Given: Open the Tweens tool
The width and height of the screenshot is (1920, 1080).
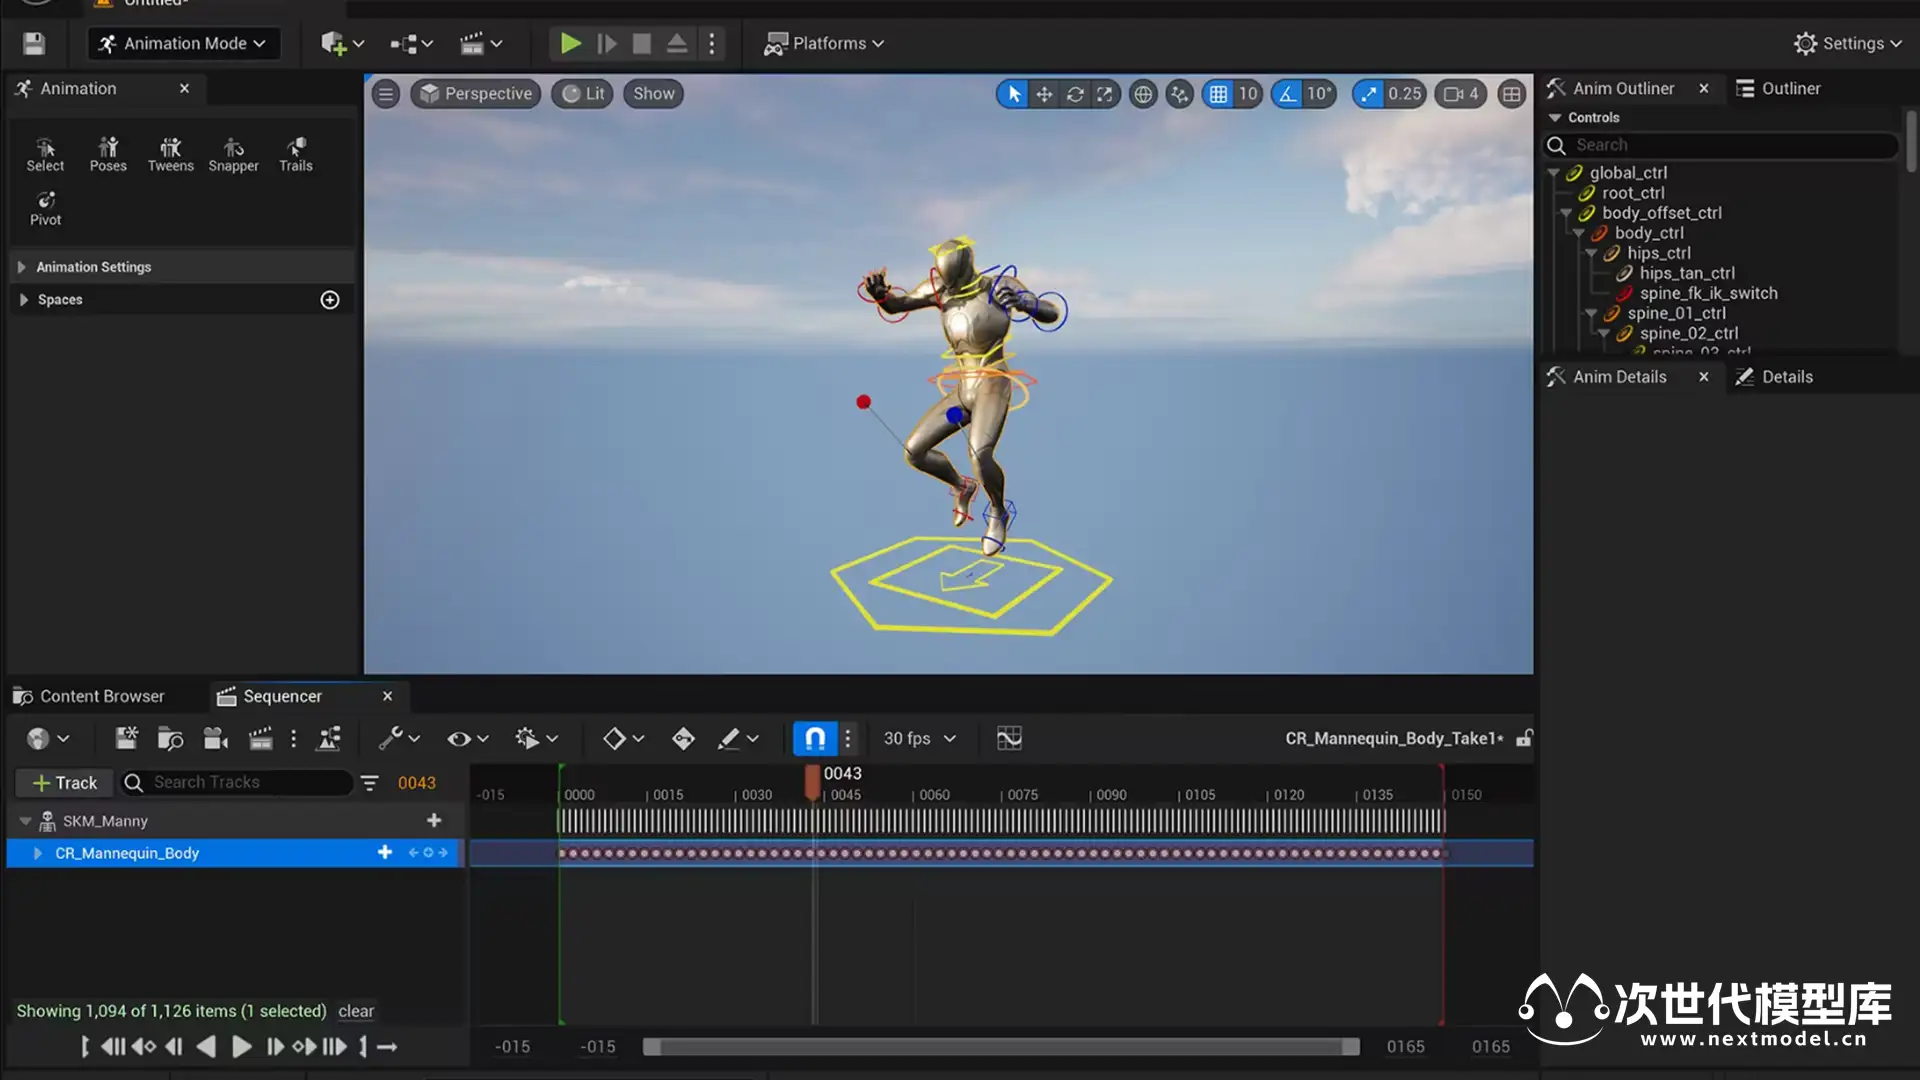Looking at the screenshot, I should [x=170, y=154].
